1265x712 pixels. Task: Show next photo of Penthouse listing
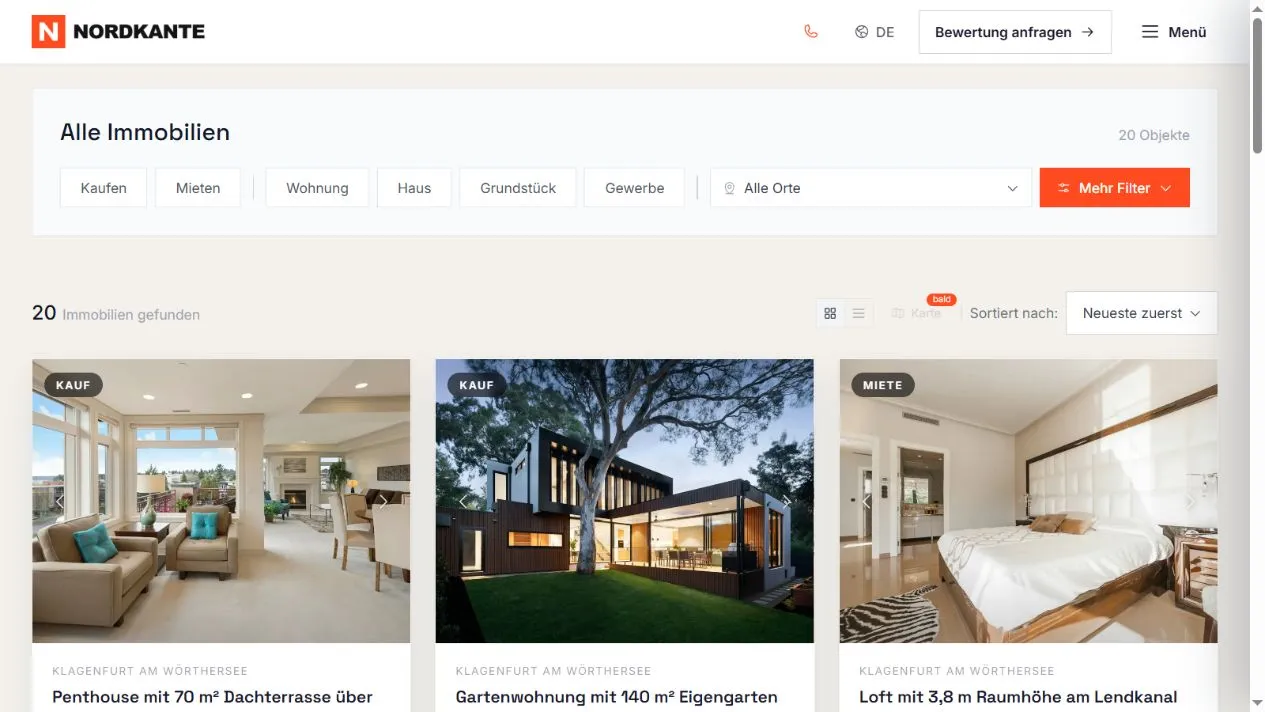coord(383,501)
